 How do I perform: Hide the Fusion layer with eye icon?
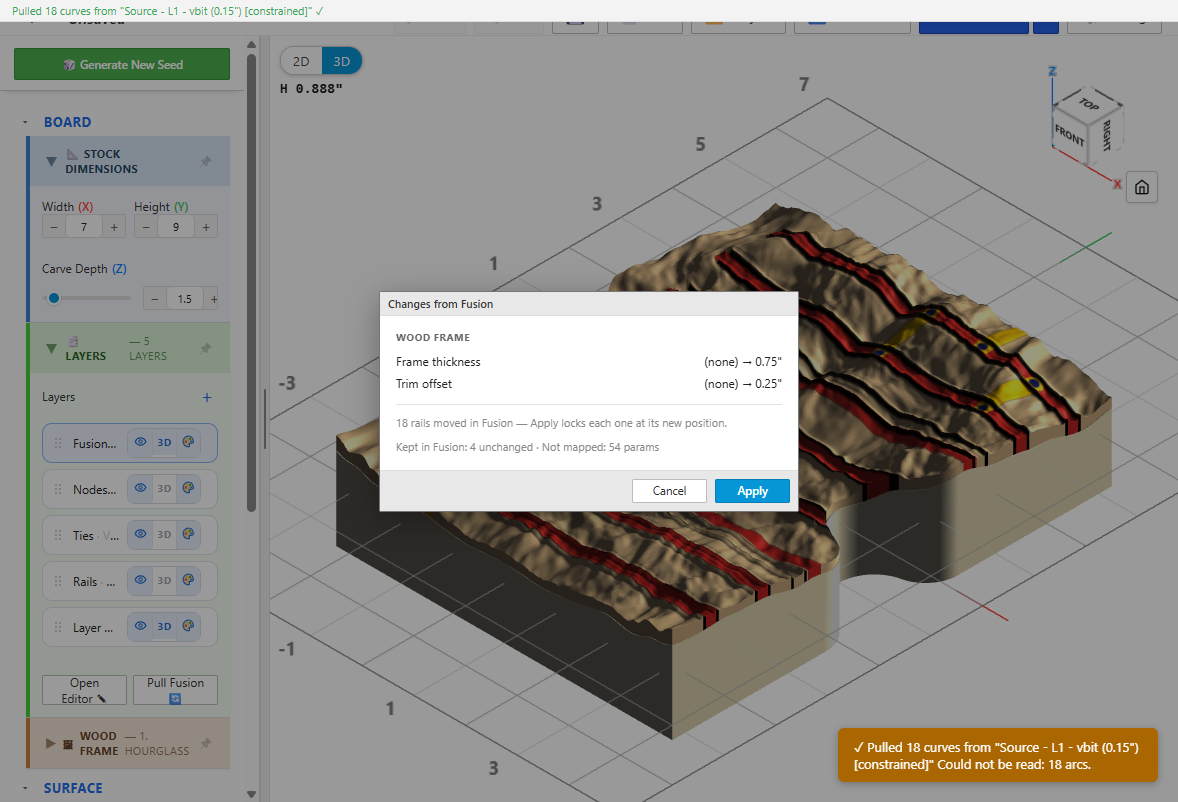[140, 442]
